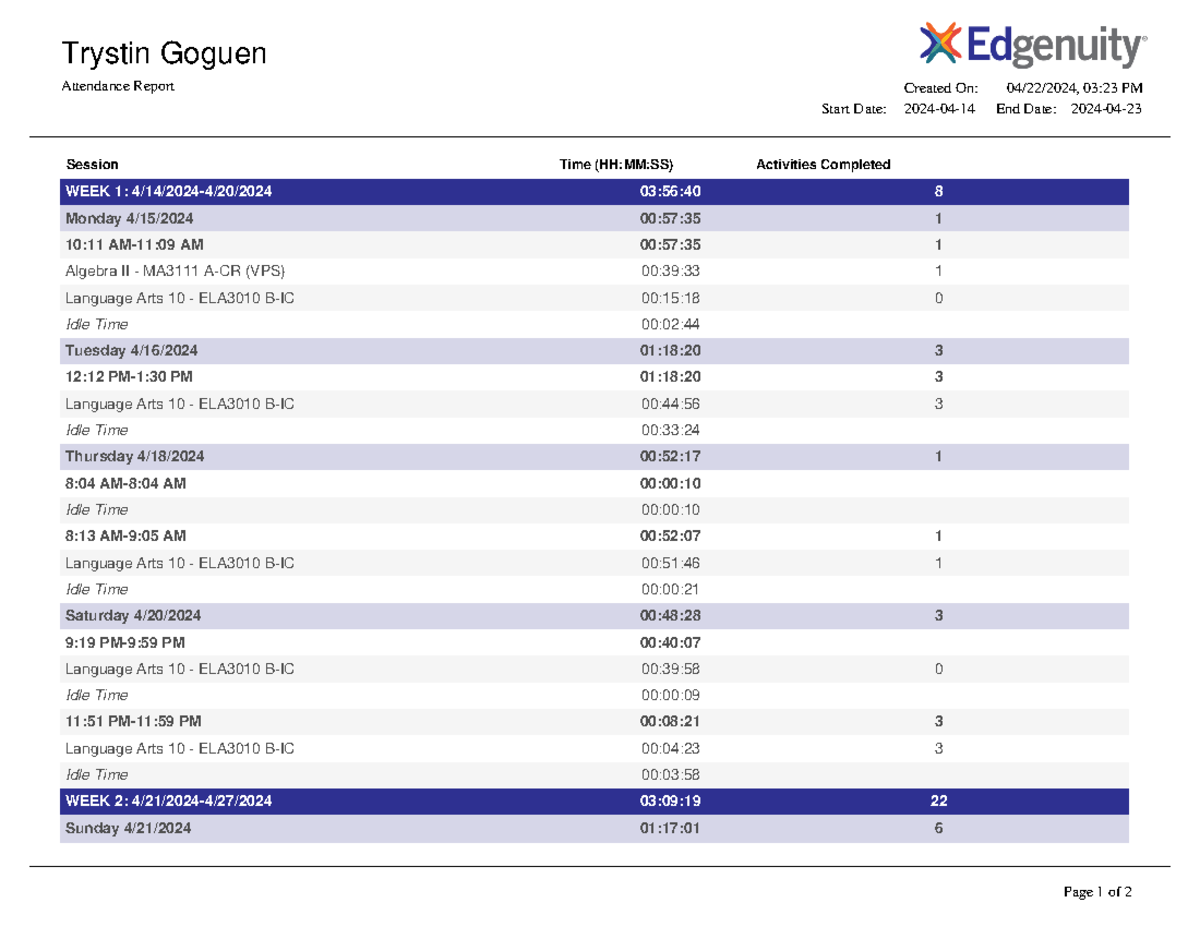The image size is (1200, 927).
Task: Select the Monday 4/15/2024 row
Action: (x=594, y=218)
